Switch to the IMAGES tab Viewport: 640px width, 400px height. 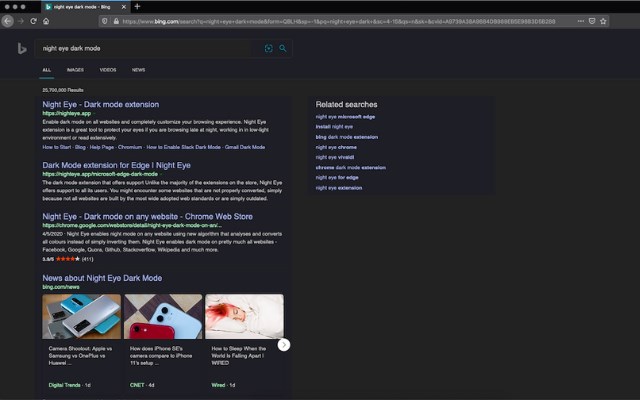[75, 70]
